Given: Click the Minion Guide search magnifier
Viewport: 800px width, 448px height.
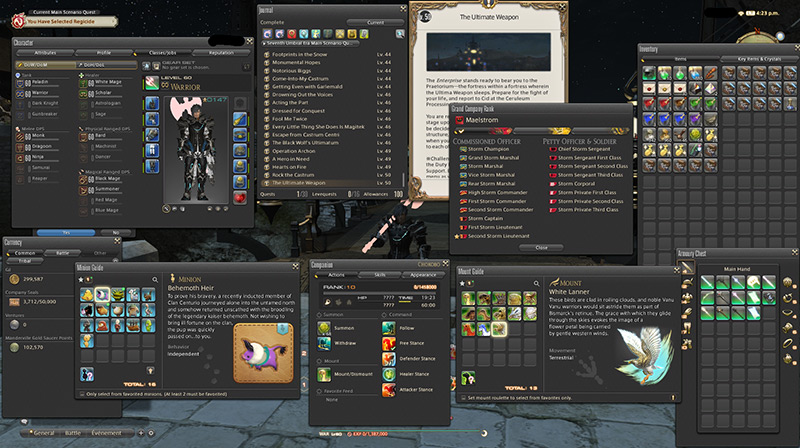Looking at the screenshot, I should (x=155, y=280).
